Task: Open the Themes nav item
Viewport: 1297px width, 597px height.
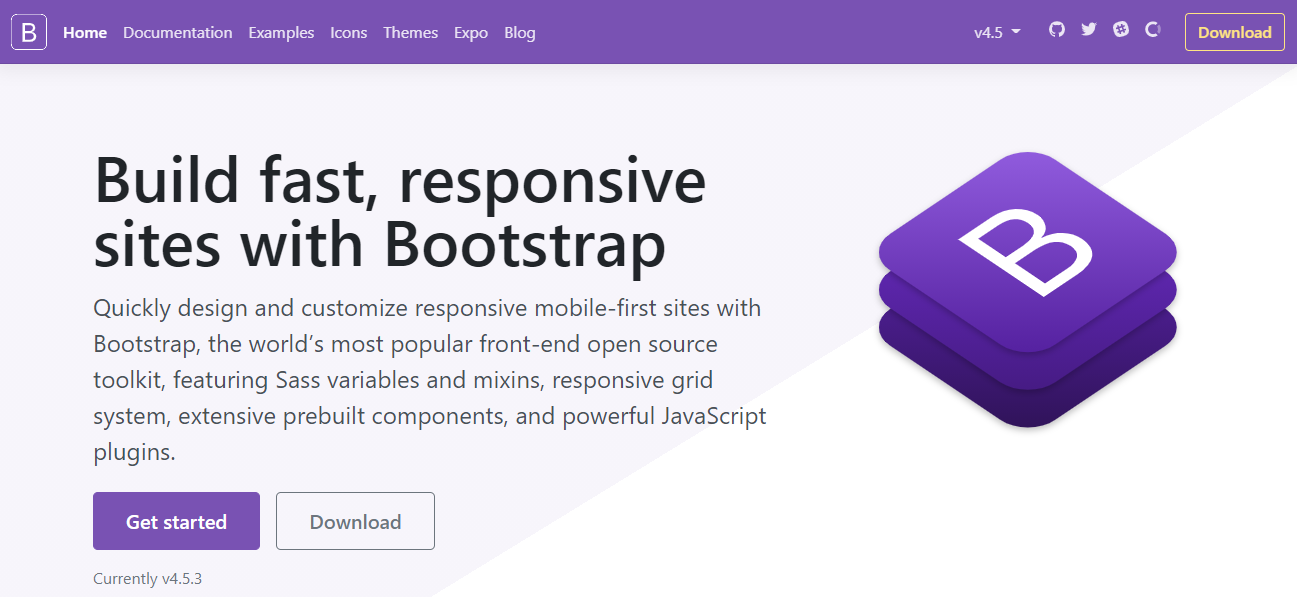Action: pyautogui.click(x=411, y=32)
